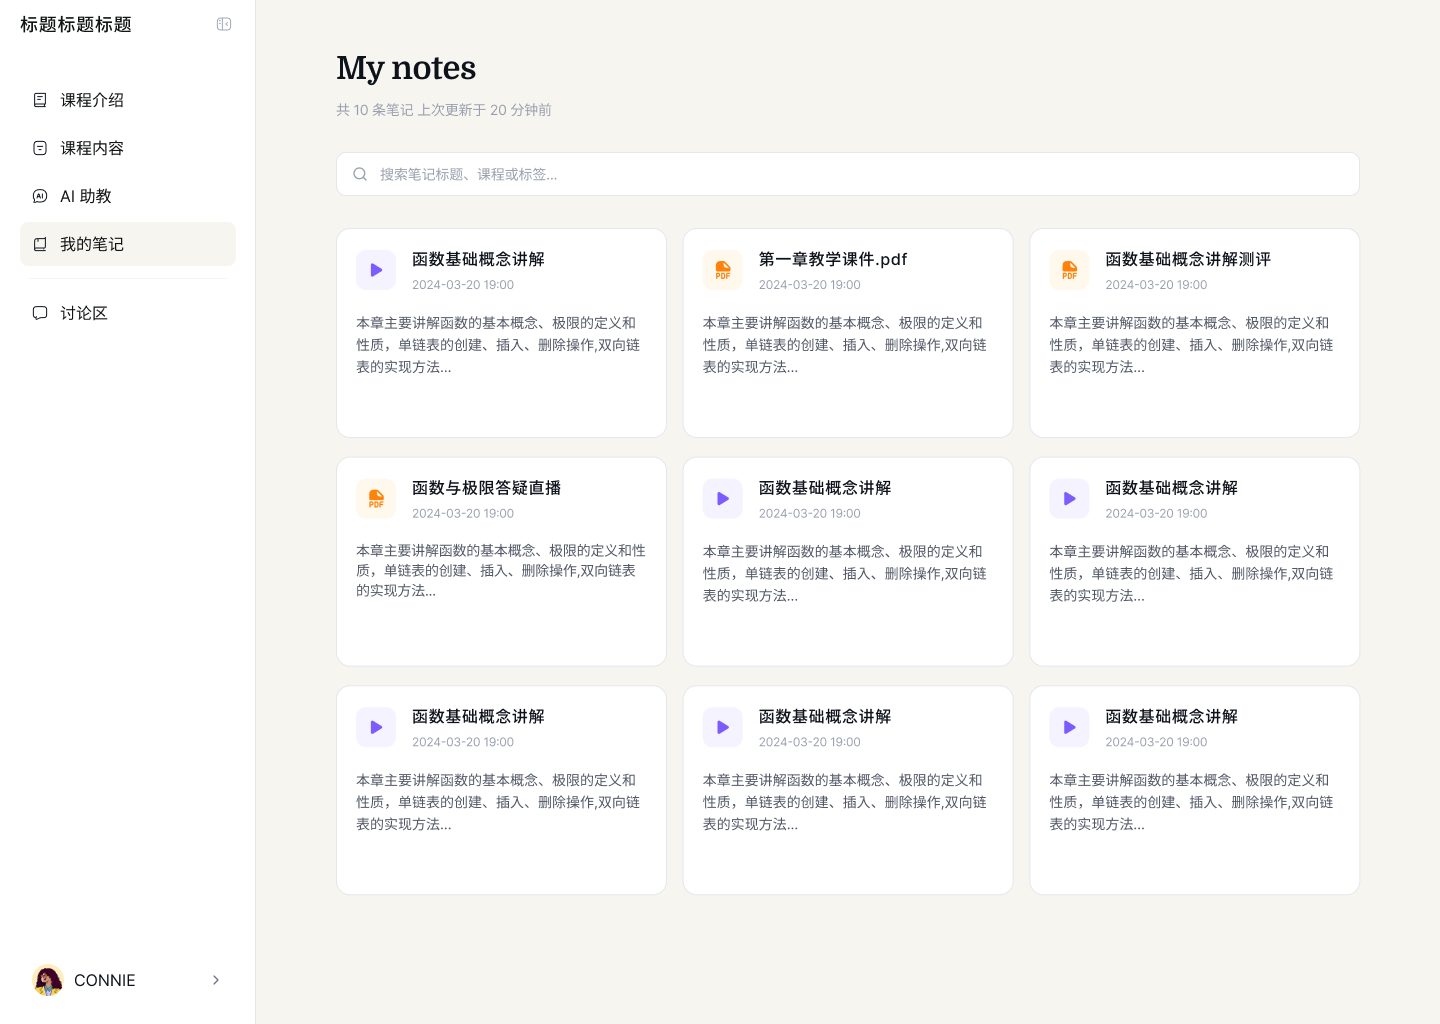Open the PDF icon on 第一章教学课件.pdf card
The height and width of the screenshot is (1024, 1440).
[x=723, y=270]
